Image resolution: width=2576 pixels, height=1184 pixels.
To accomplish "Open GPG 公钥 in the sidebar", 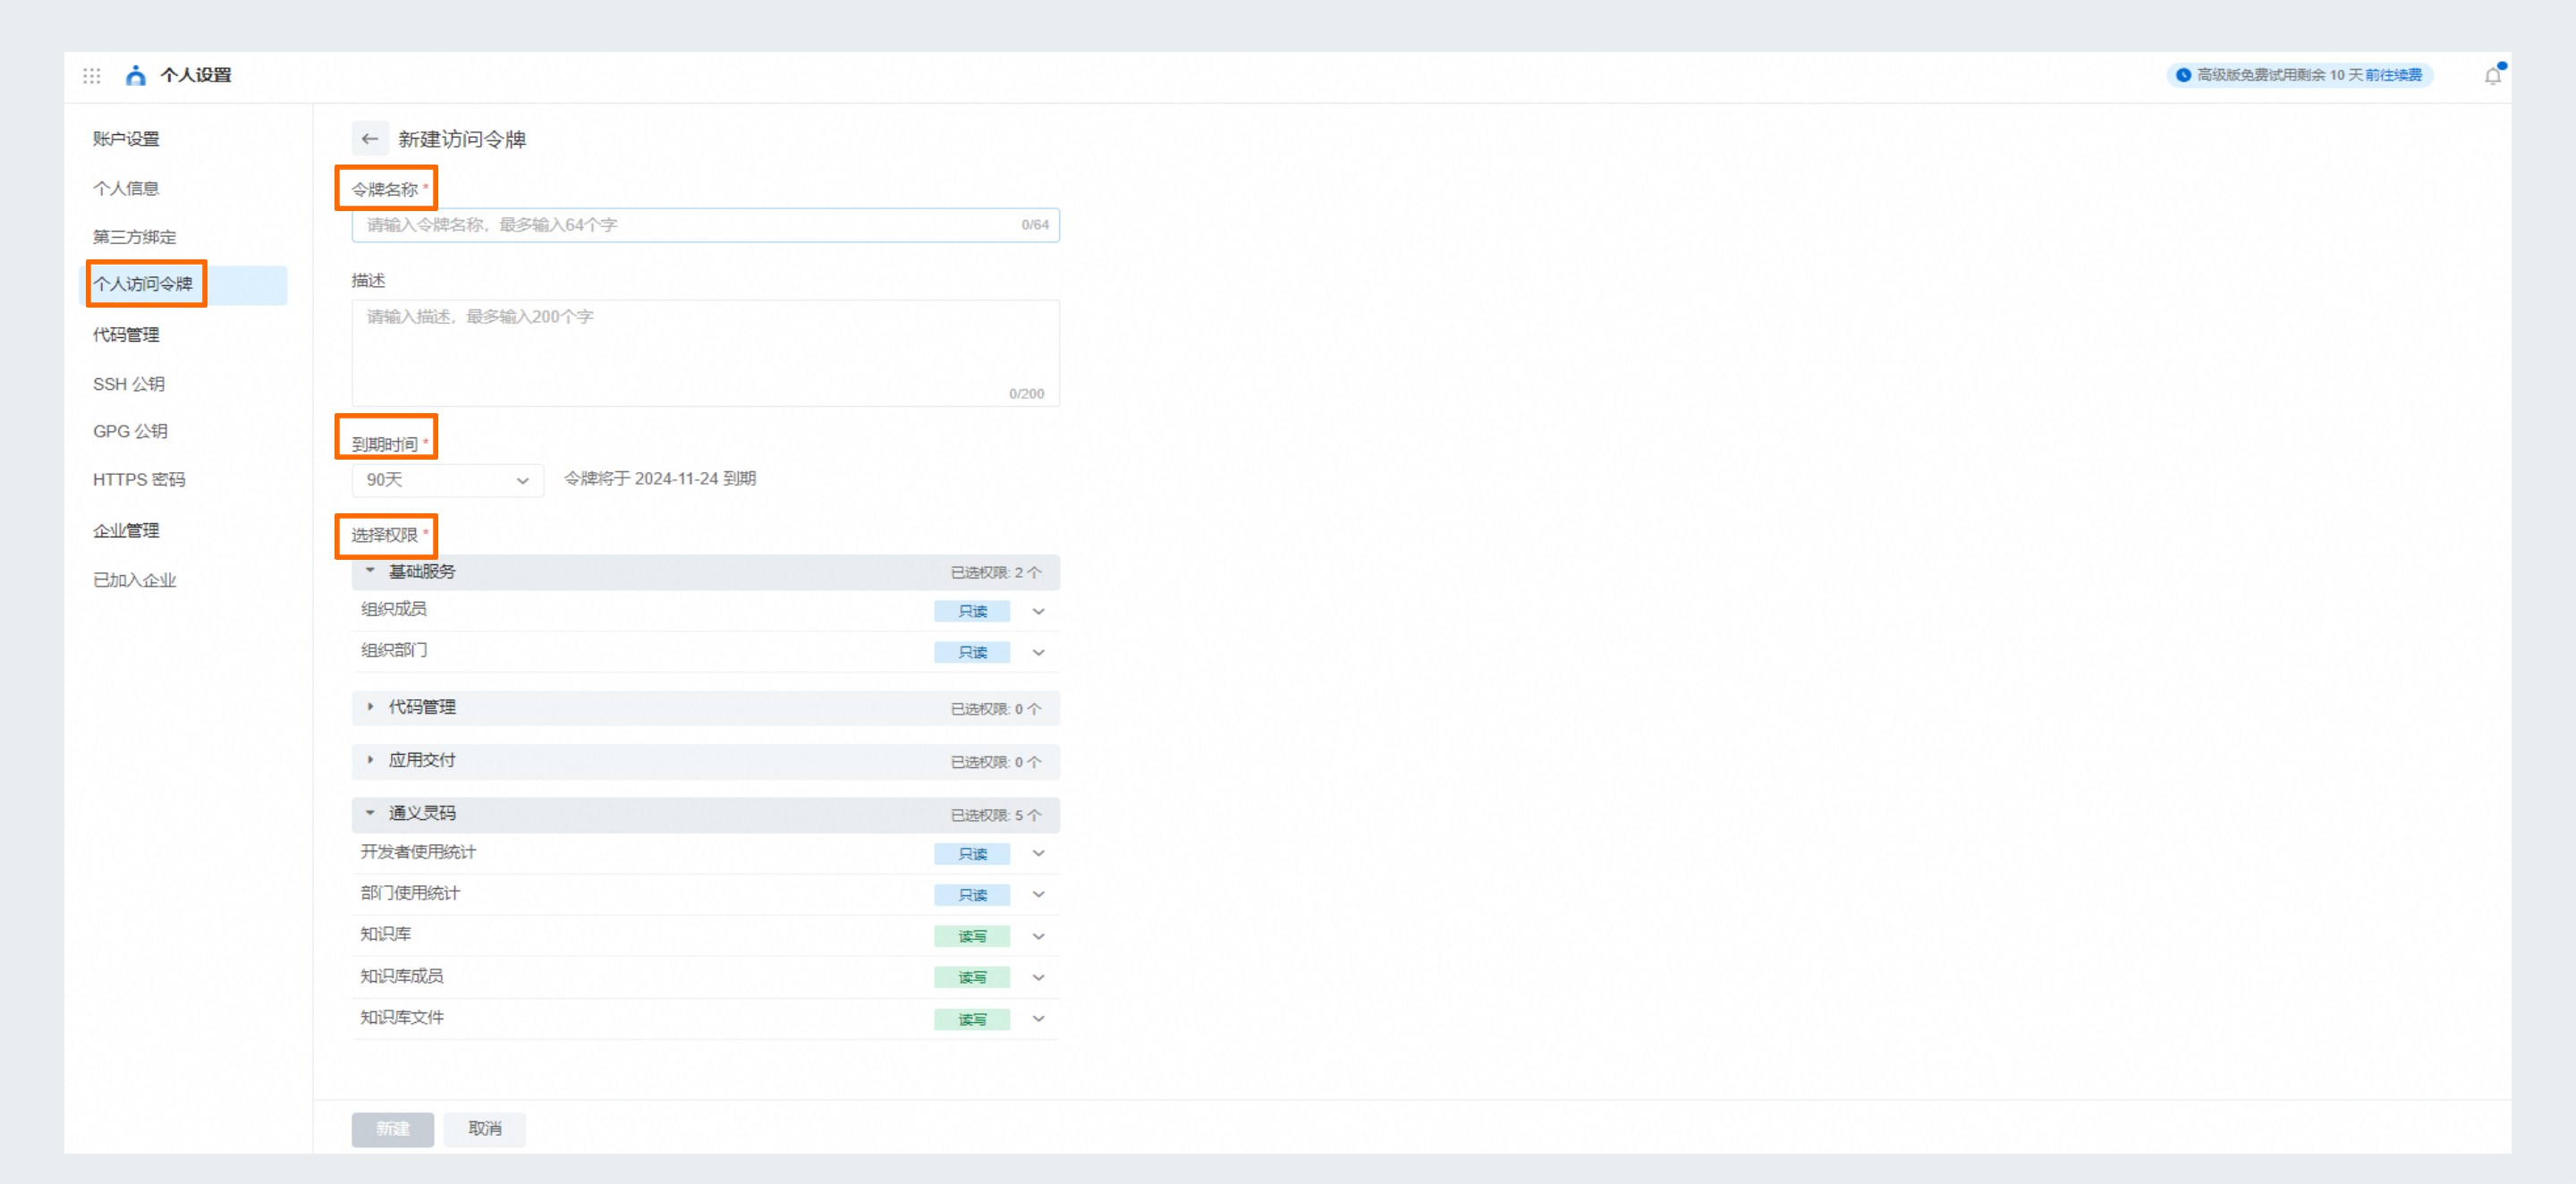I will 130,431.
